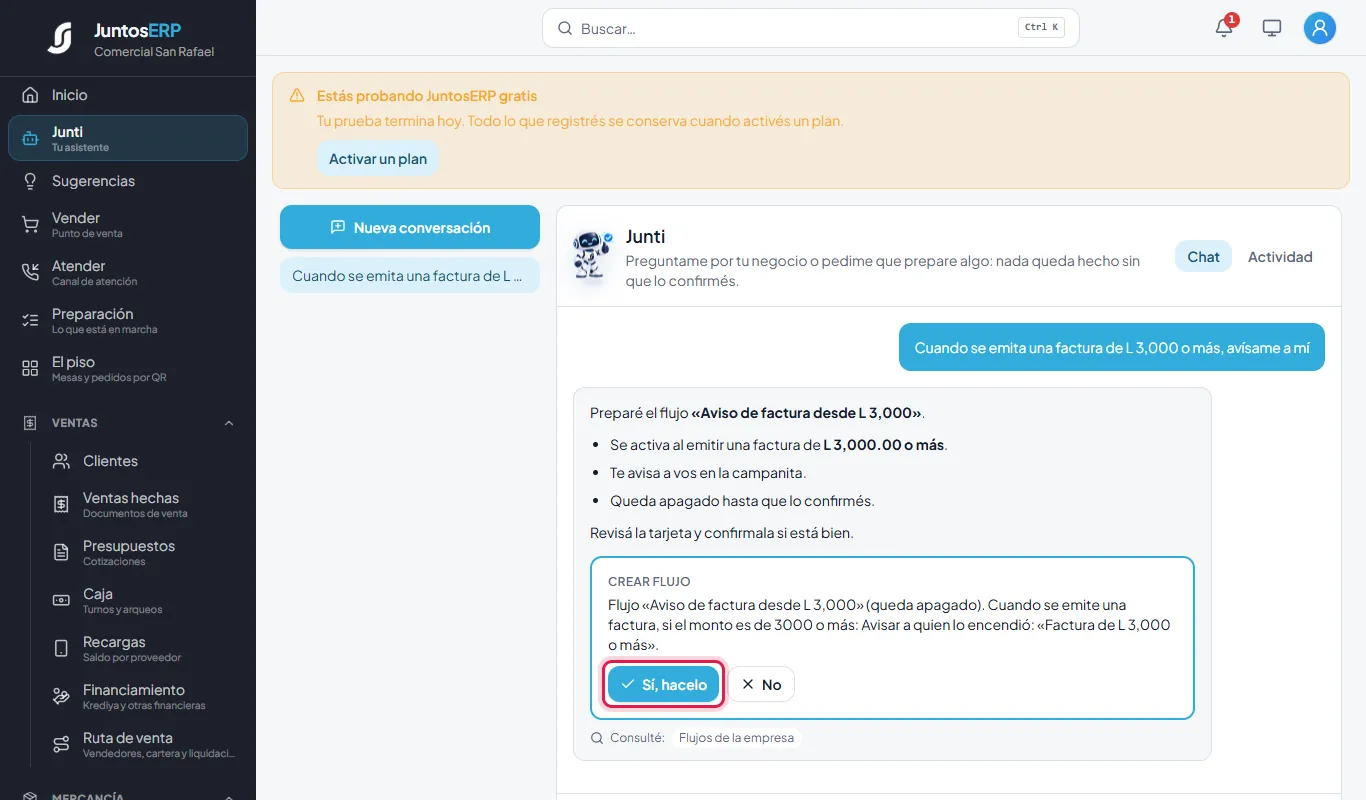Click the 'Estás probando JuntosERP gratis' heading
The image size is (1366, 800).
(427, 96)
